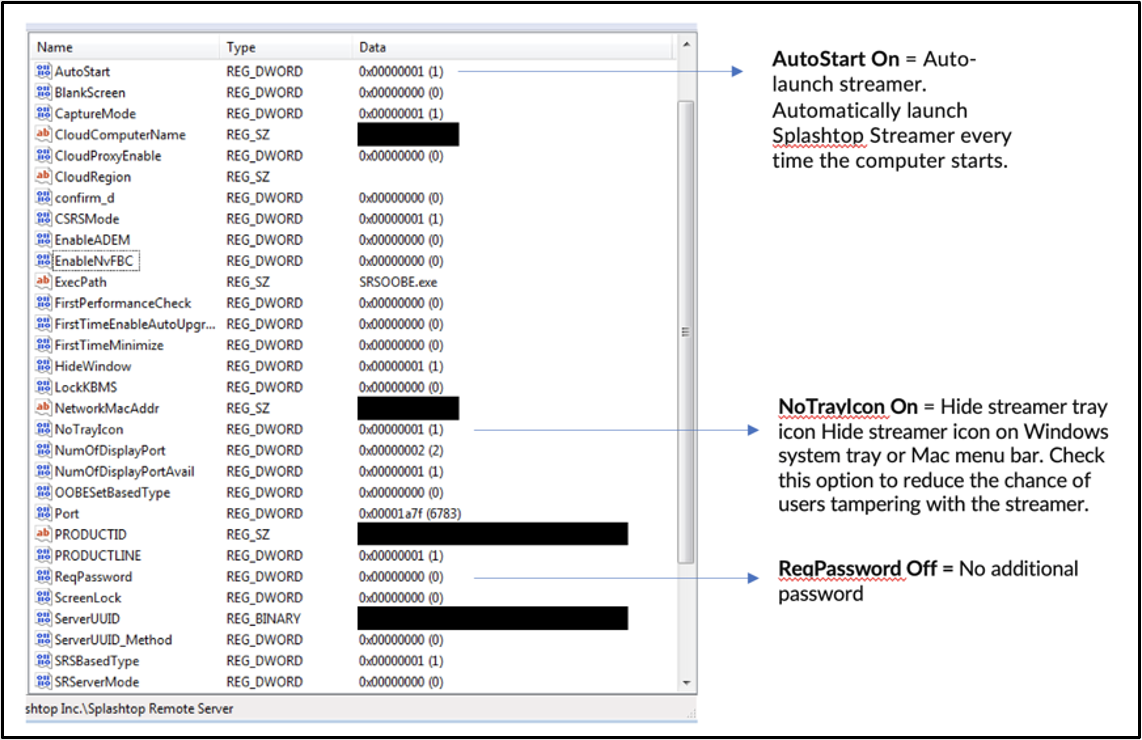Click the NumOfDisplayPort value icon

tap(44, 451)
